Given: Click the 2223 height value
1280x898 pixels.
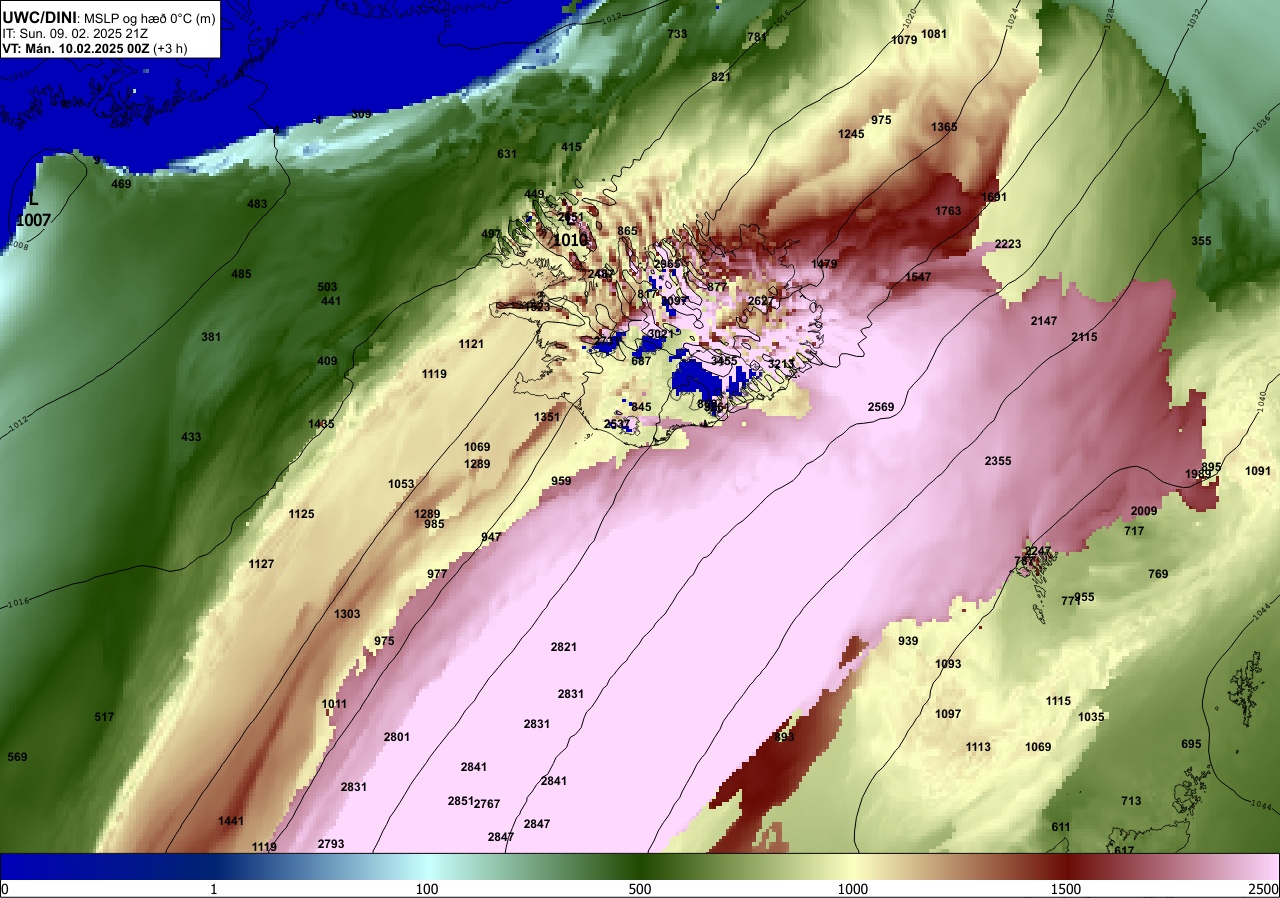Looking at the screenshot, I should click(x=1008, y=244).
